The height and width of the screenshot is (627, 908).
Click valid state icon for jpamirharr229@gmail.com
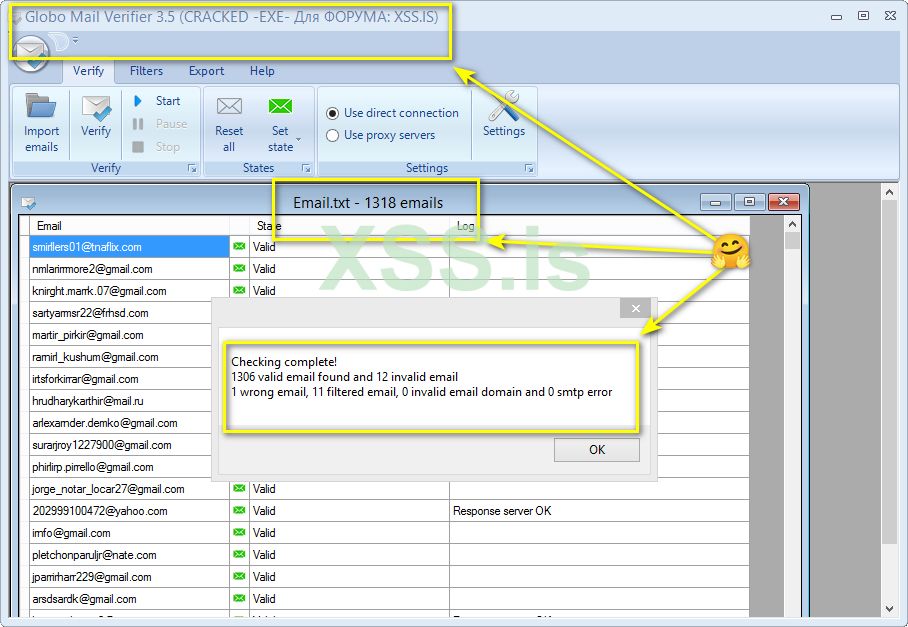pyautogui.click(x=239, y=577)
